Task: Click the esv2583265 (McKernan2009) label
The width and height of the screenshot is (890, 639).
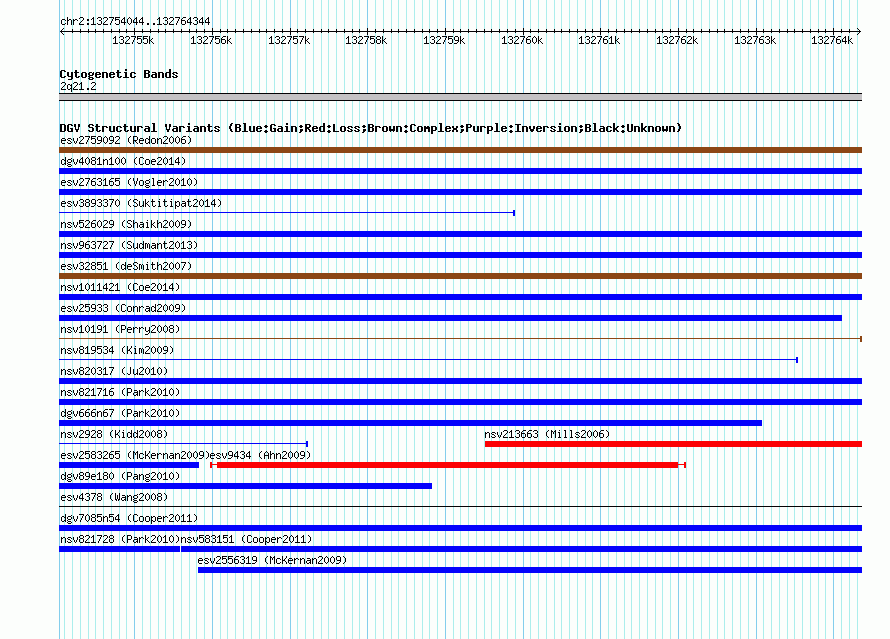Action: [135, 455]
